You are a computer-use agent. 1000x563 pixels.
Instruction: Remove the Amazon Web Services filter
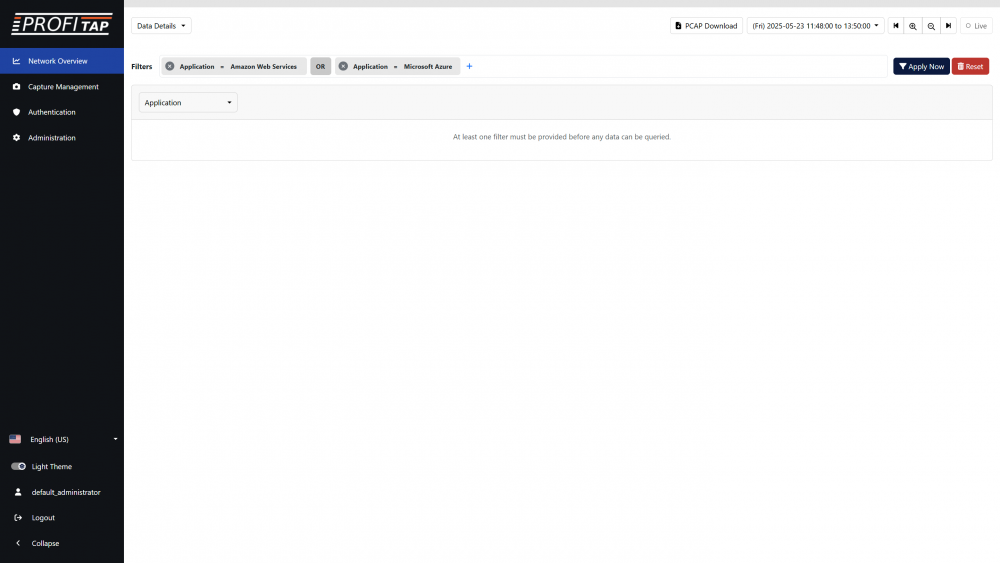coord(170,66)
